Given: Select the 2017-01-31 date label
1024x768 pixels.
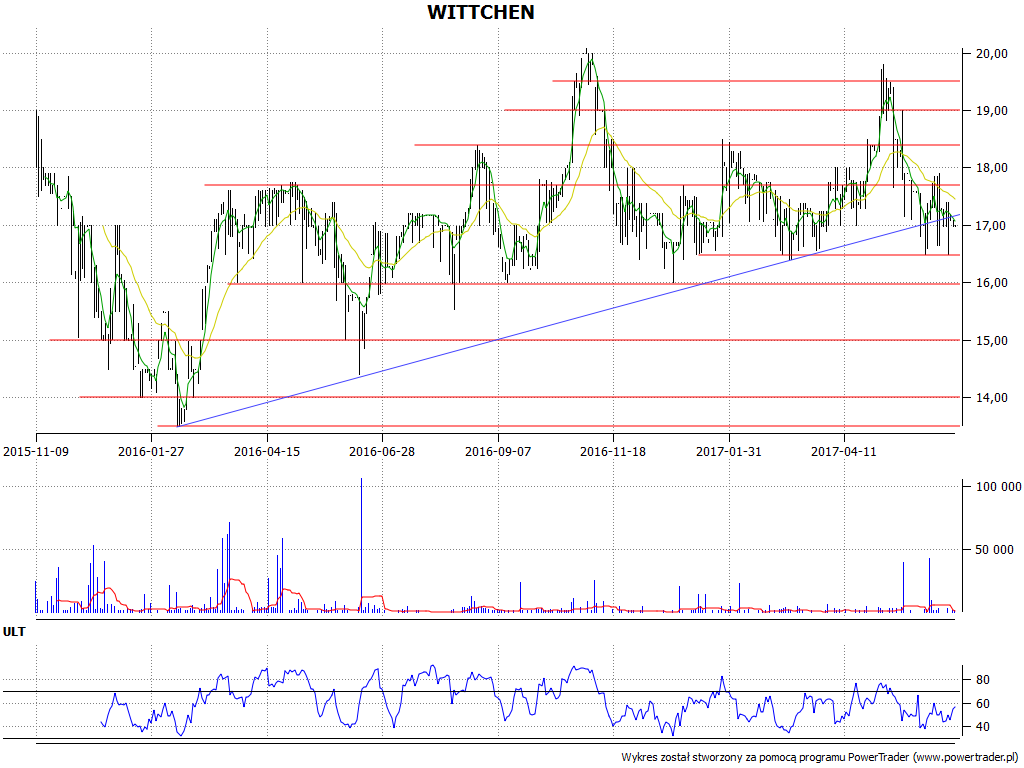Looking at the screenshot, I should (729, 451).
